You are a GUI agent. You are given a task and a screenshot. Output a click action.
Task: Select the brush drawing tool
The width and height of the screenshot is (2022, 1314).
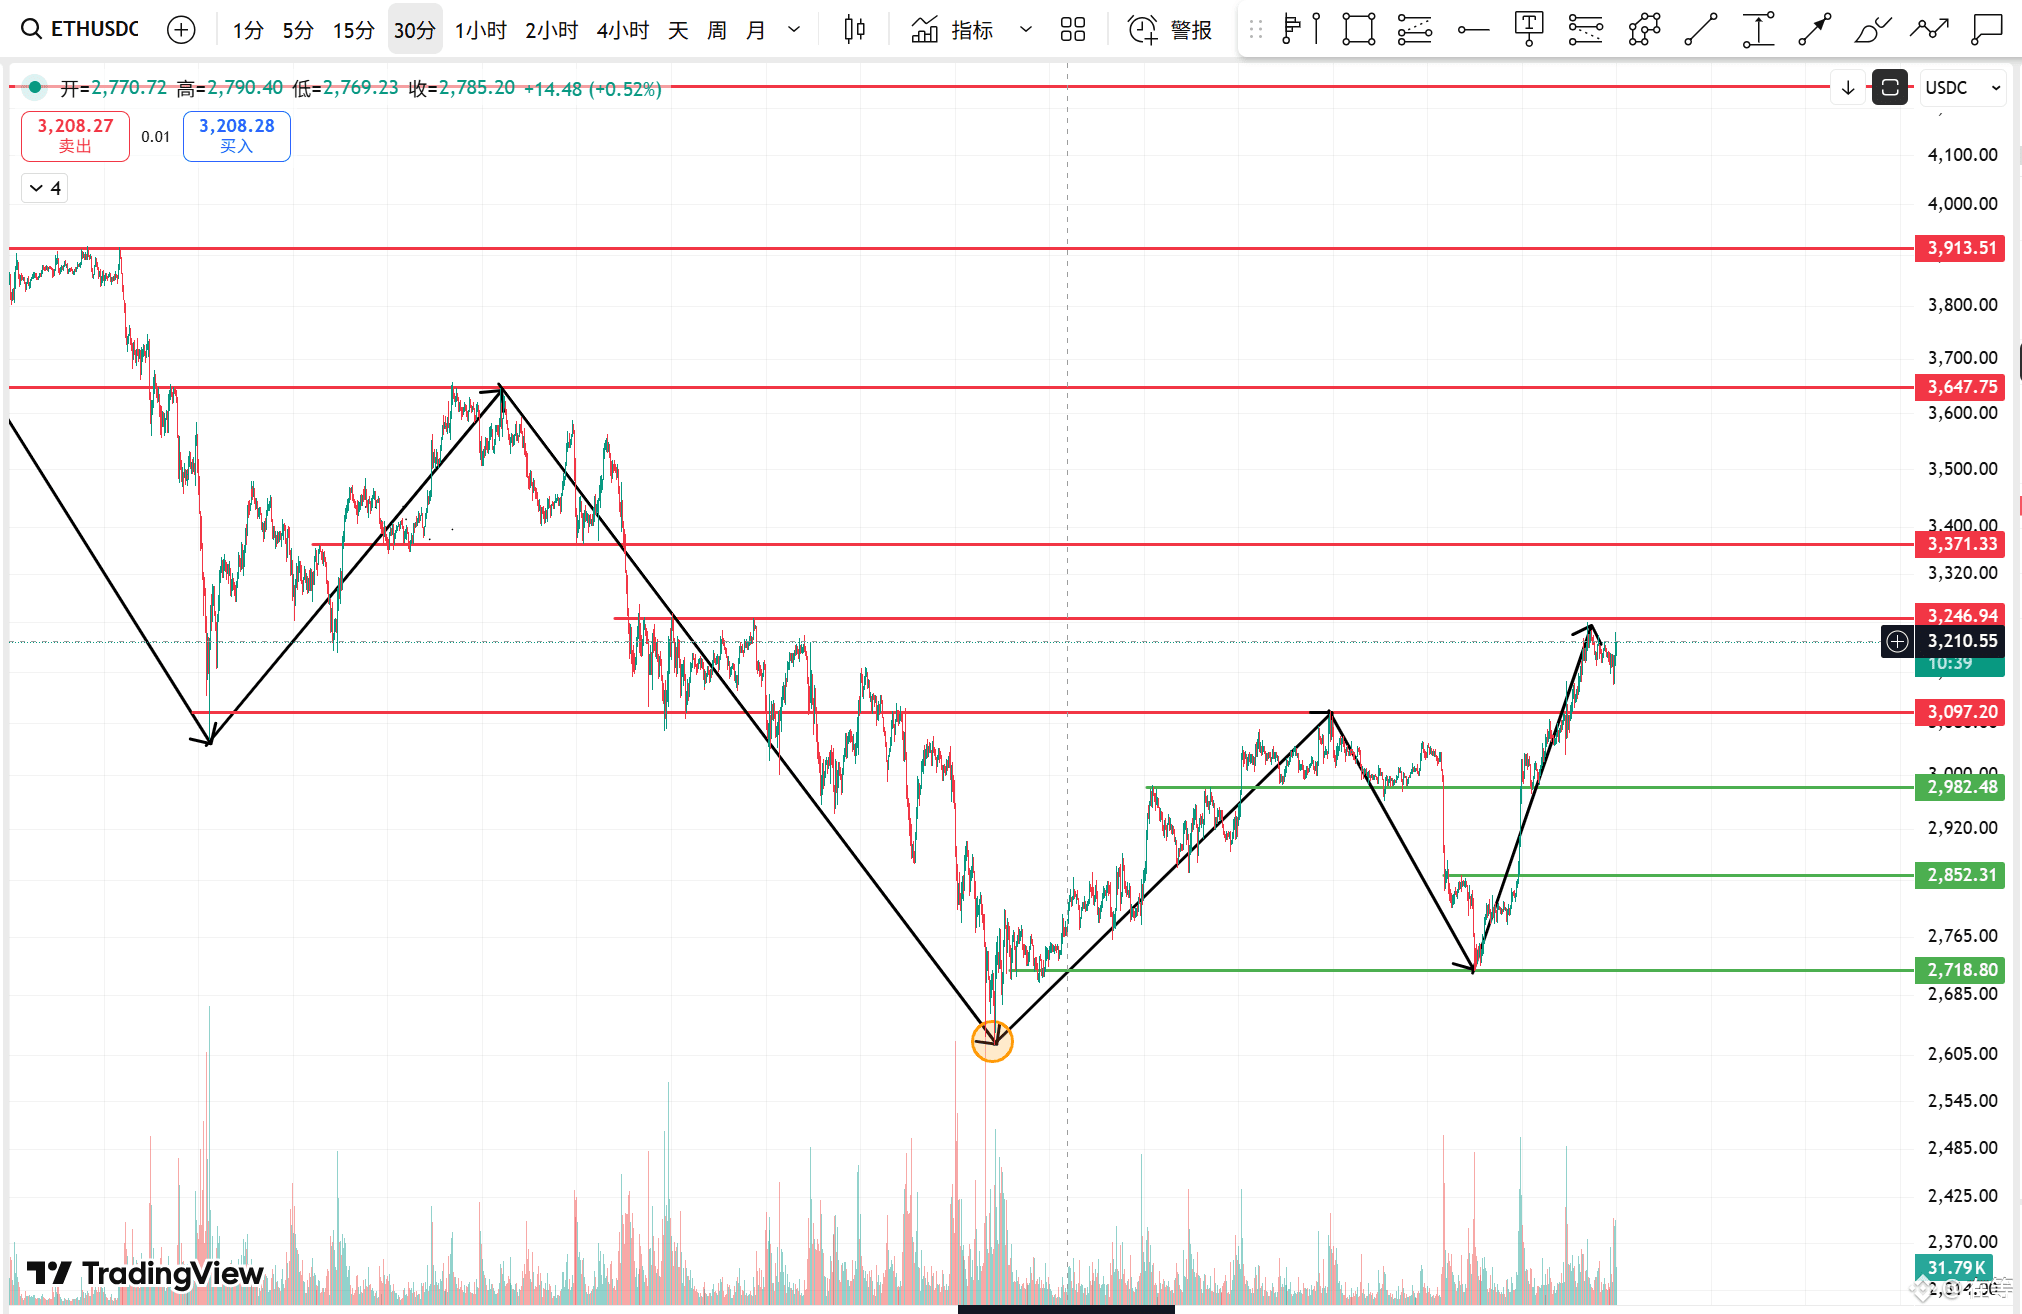(1871, 30)
